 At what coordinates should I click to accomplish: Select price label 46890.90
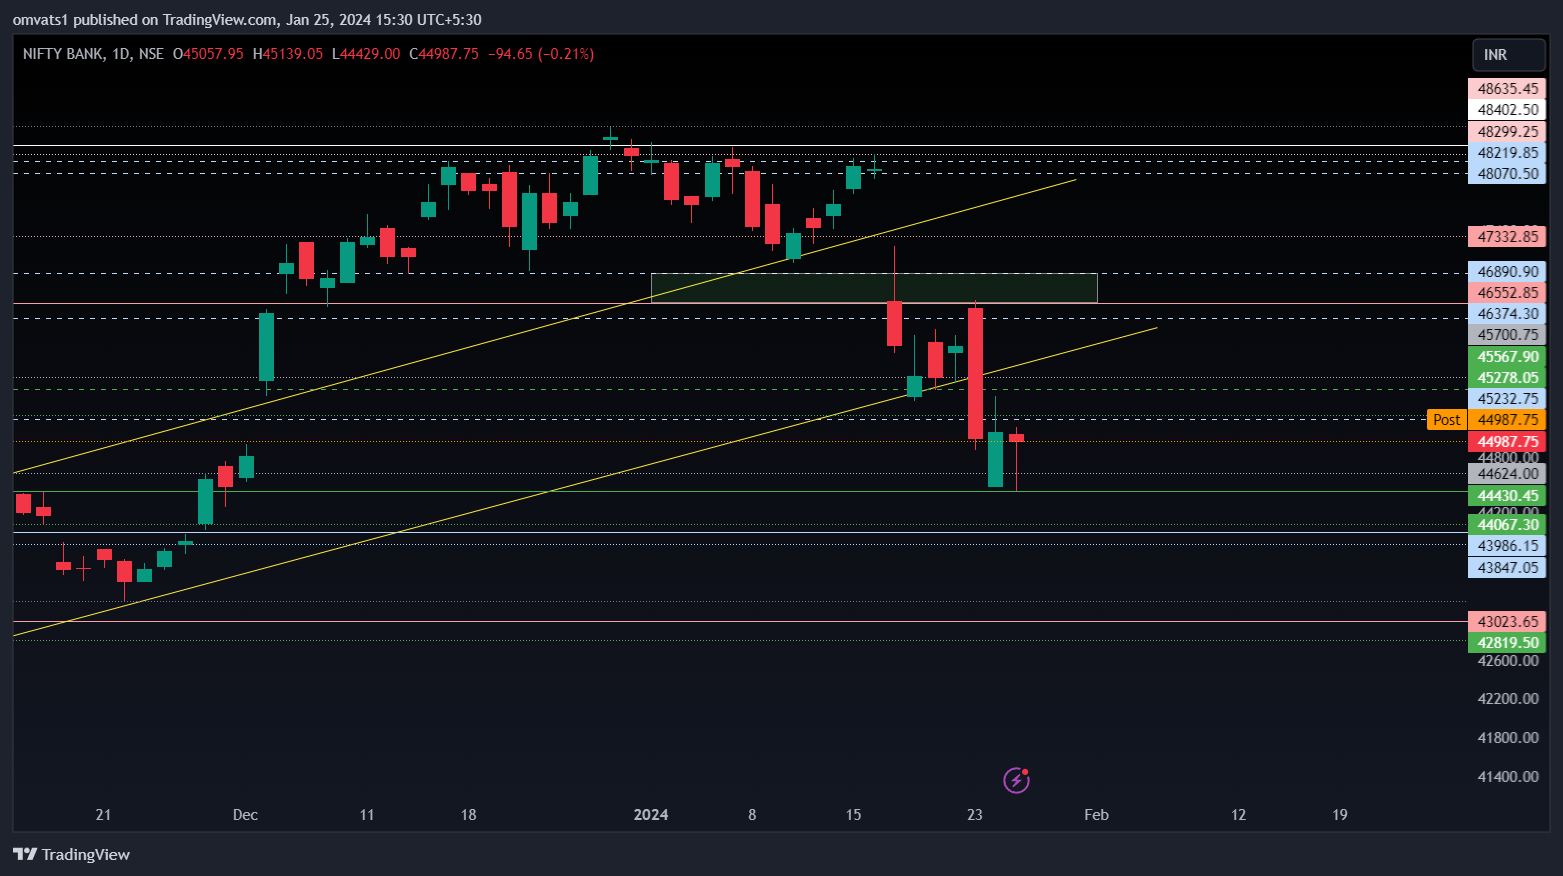(x=1507, y=272)
